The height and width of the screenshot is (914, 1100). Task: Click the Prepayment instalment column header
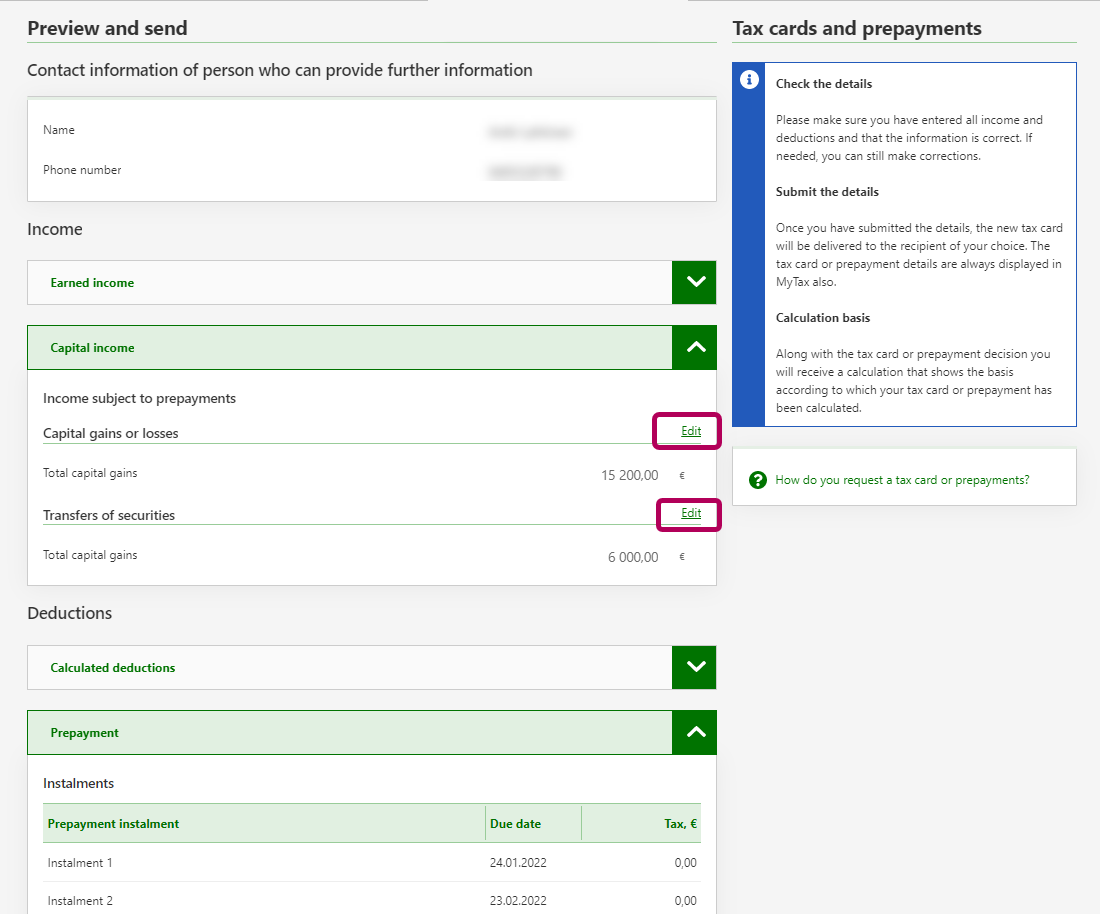(x=113, y=824)
